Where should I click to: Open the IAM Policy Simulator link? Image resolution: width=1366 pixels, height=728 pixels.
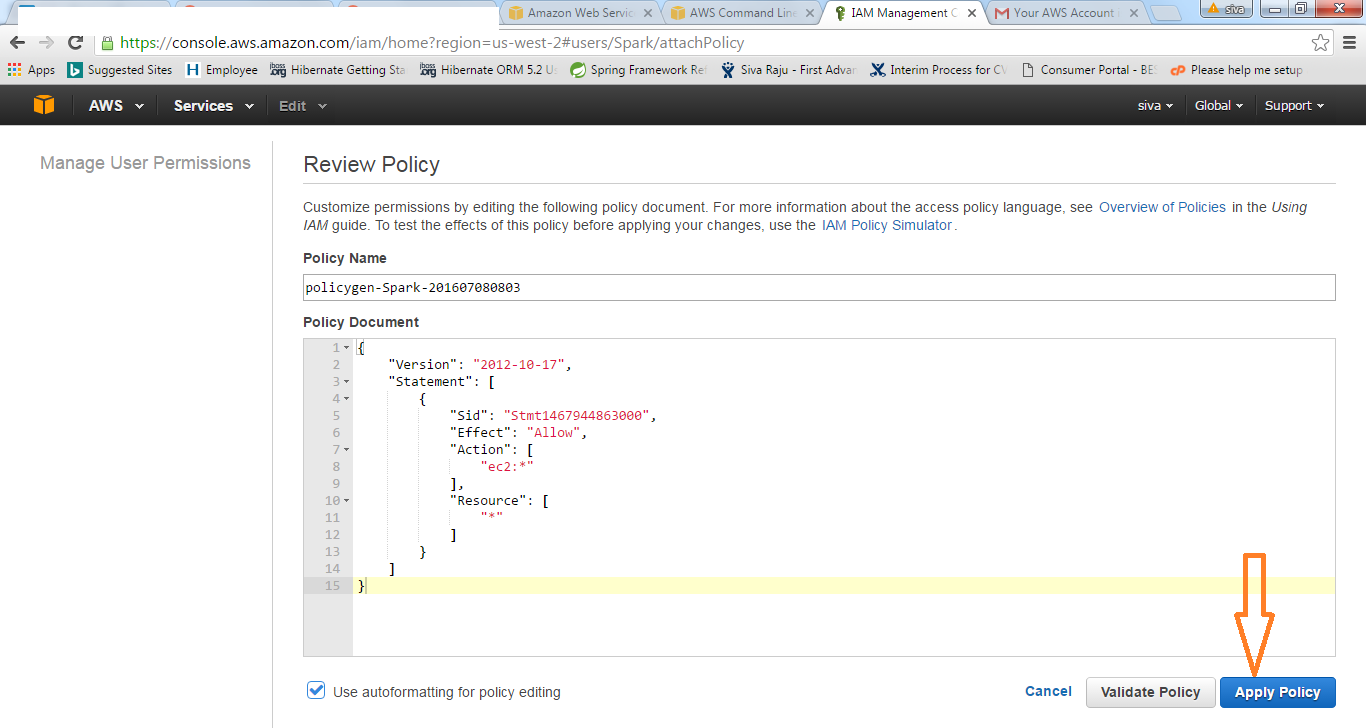pyautogui.click(x=887, y=225)
